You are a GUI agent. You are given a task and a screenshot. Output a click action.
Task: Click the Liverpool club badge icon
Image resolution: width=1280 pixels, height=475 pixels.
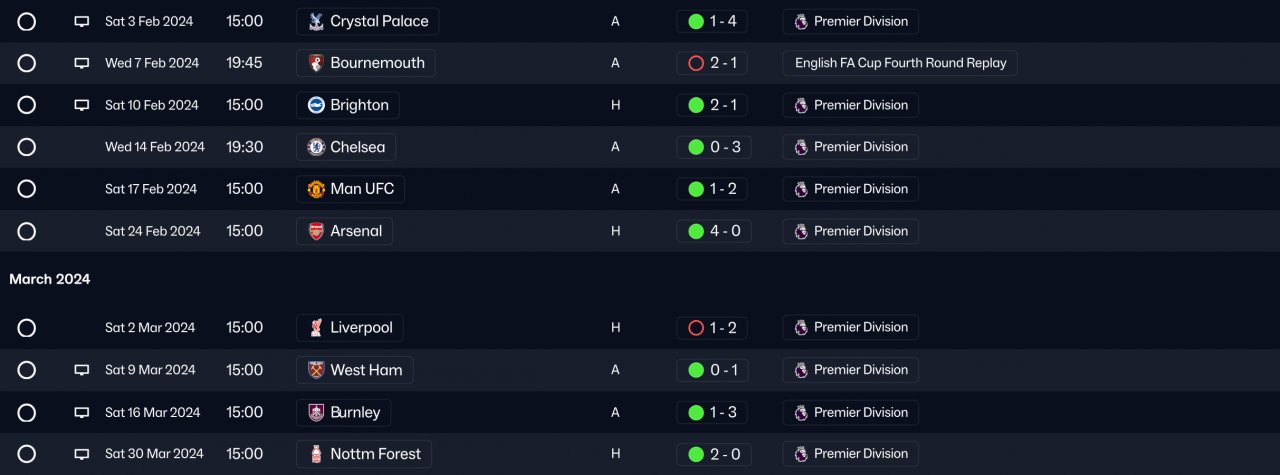click(x=316, y=327)
